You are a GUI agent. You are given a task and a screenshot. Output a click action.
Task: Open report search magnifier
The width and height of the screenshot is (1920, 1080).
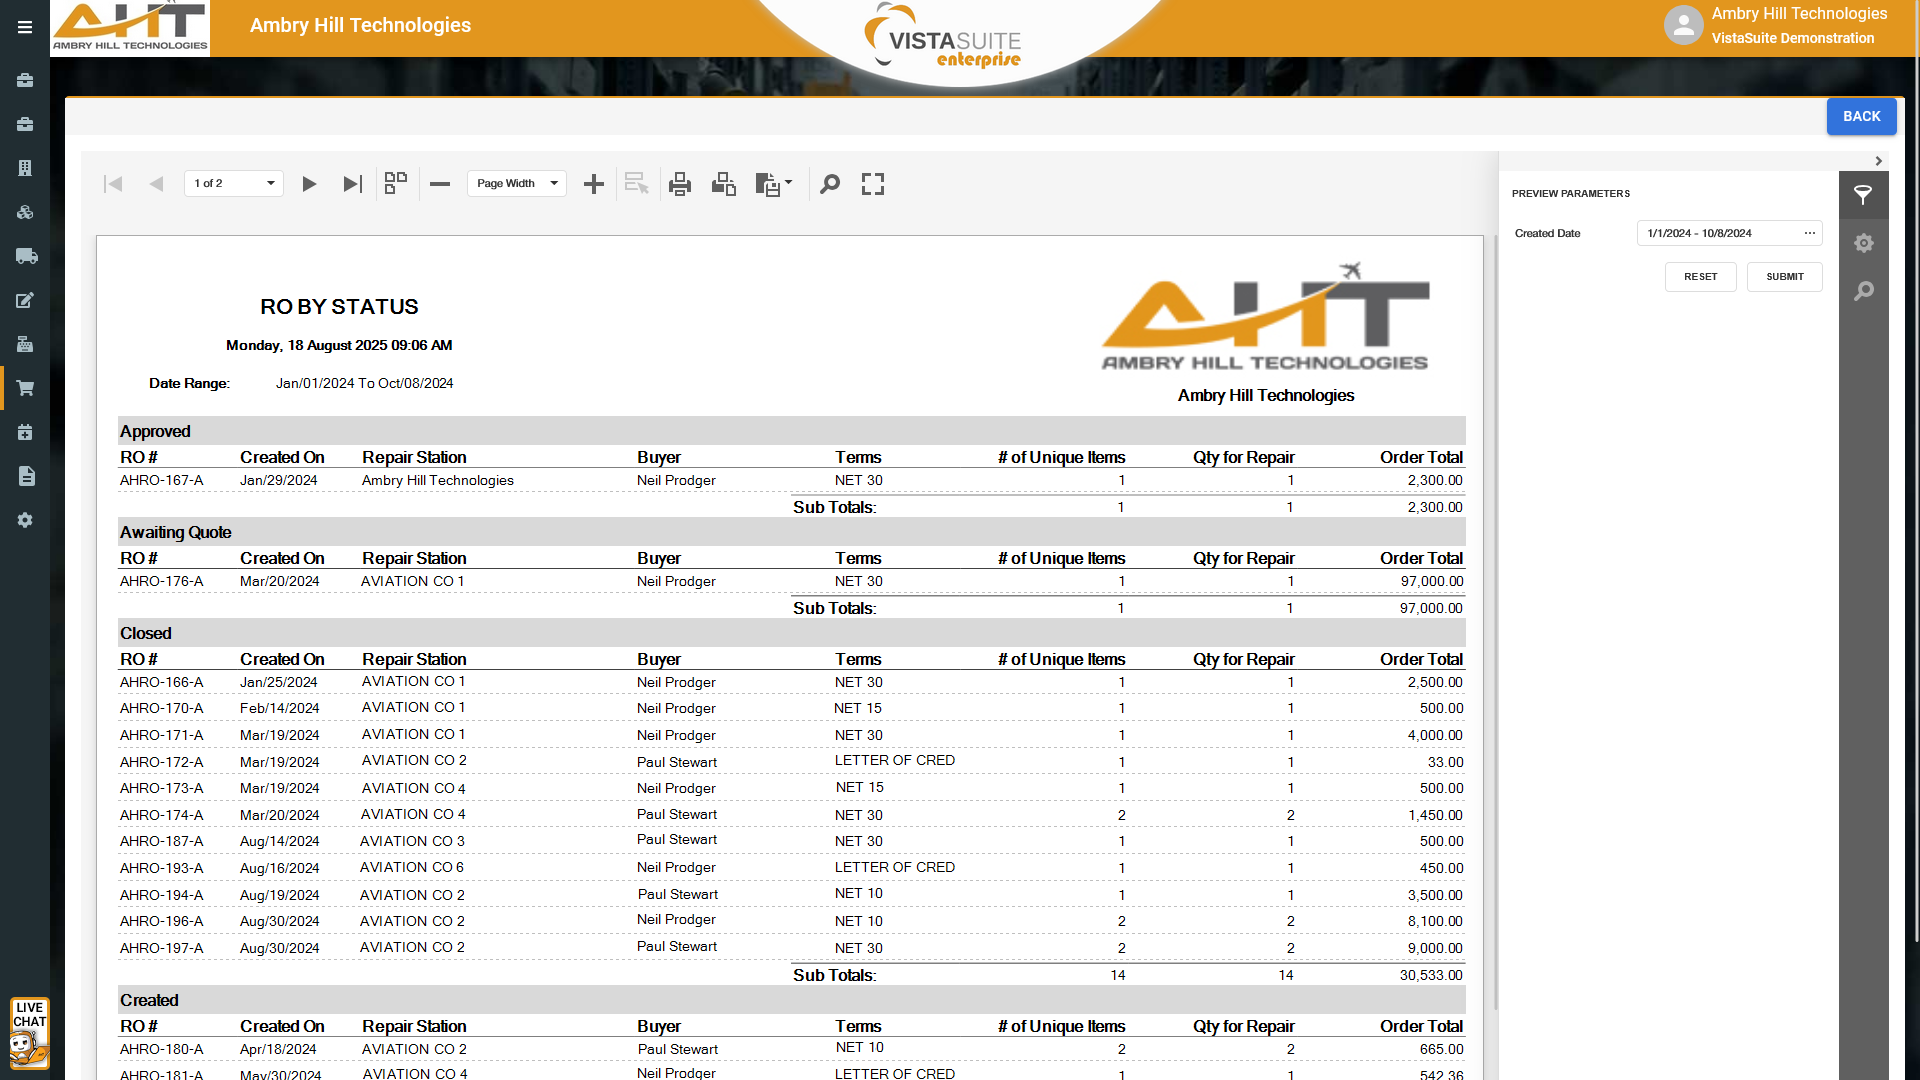[830, 184]
